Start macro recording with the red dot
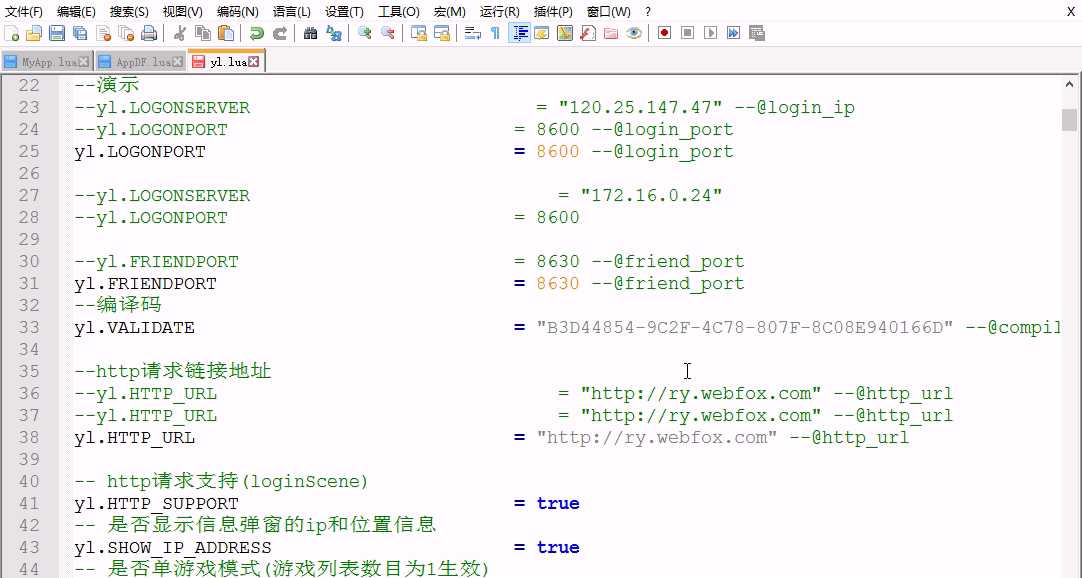The height and width of the screenshot is (578, 1082). pyautogui.click(x=665, y=33)
